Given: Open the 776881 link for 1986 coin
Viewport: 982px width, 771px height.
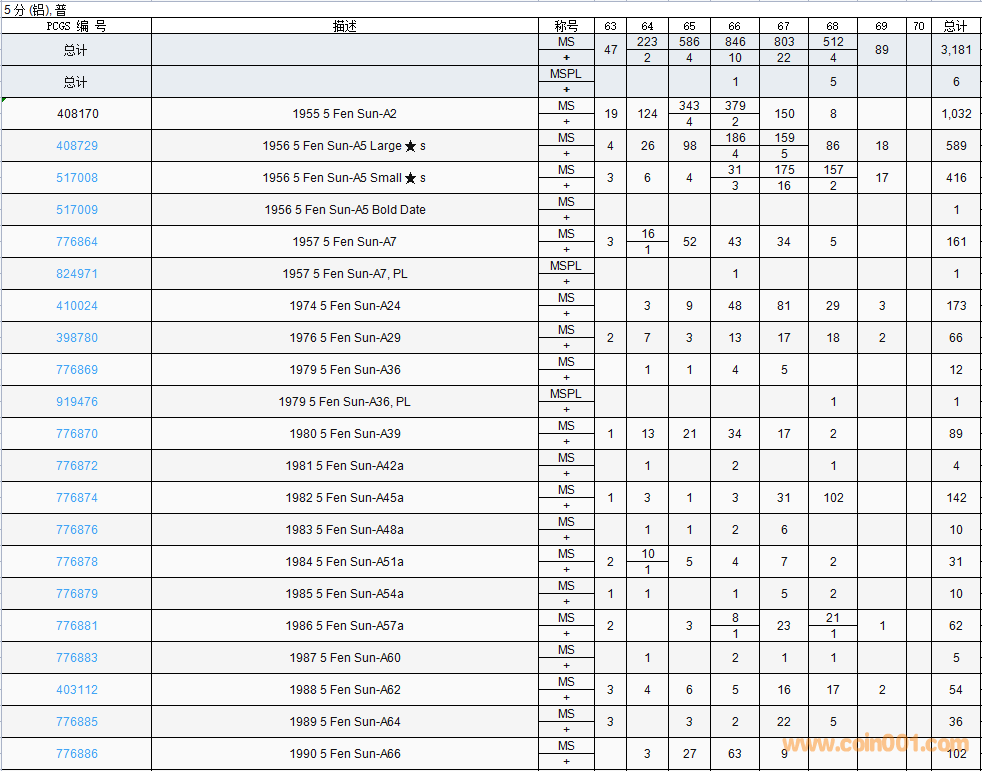Looking at the screenshot, I should click(x=77, y=626).
